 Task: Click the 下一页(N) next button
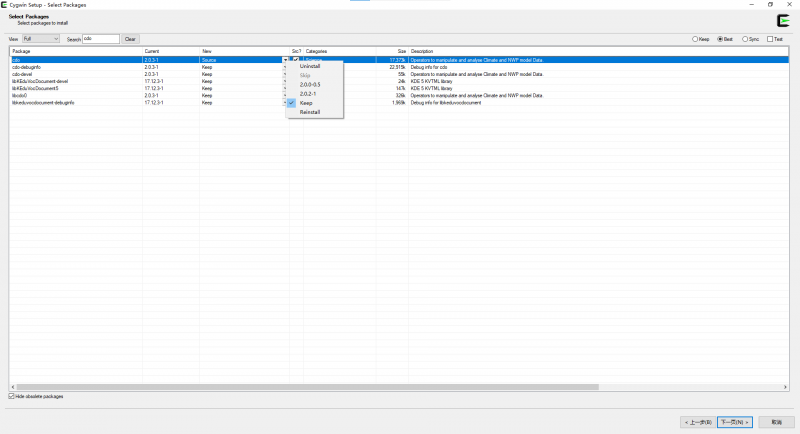pos(735,422)
